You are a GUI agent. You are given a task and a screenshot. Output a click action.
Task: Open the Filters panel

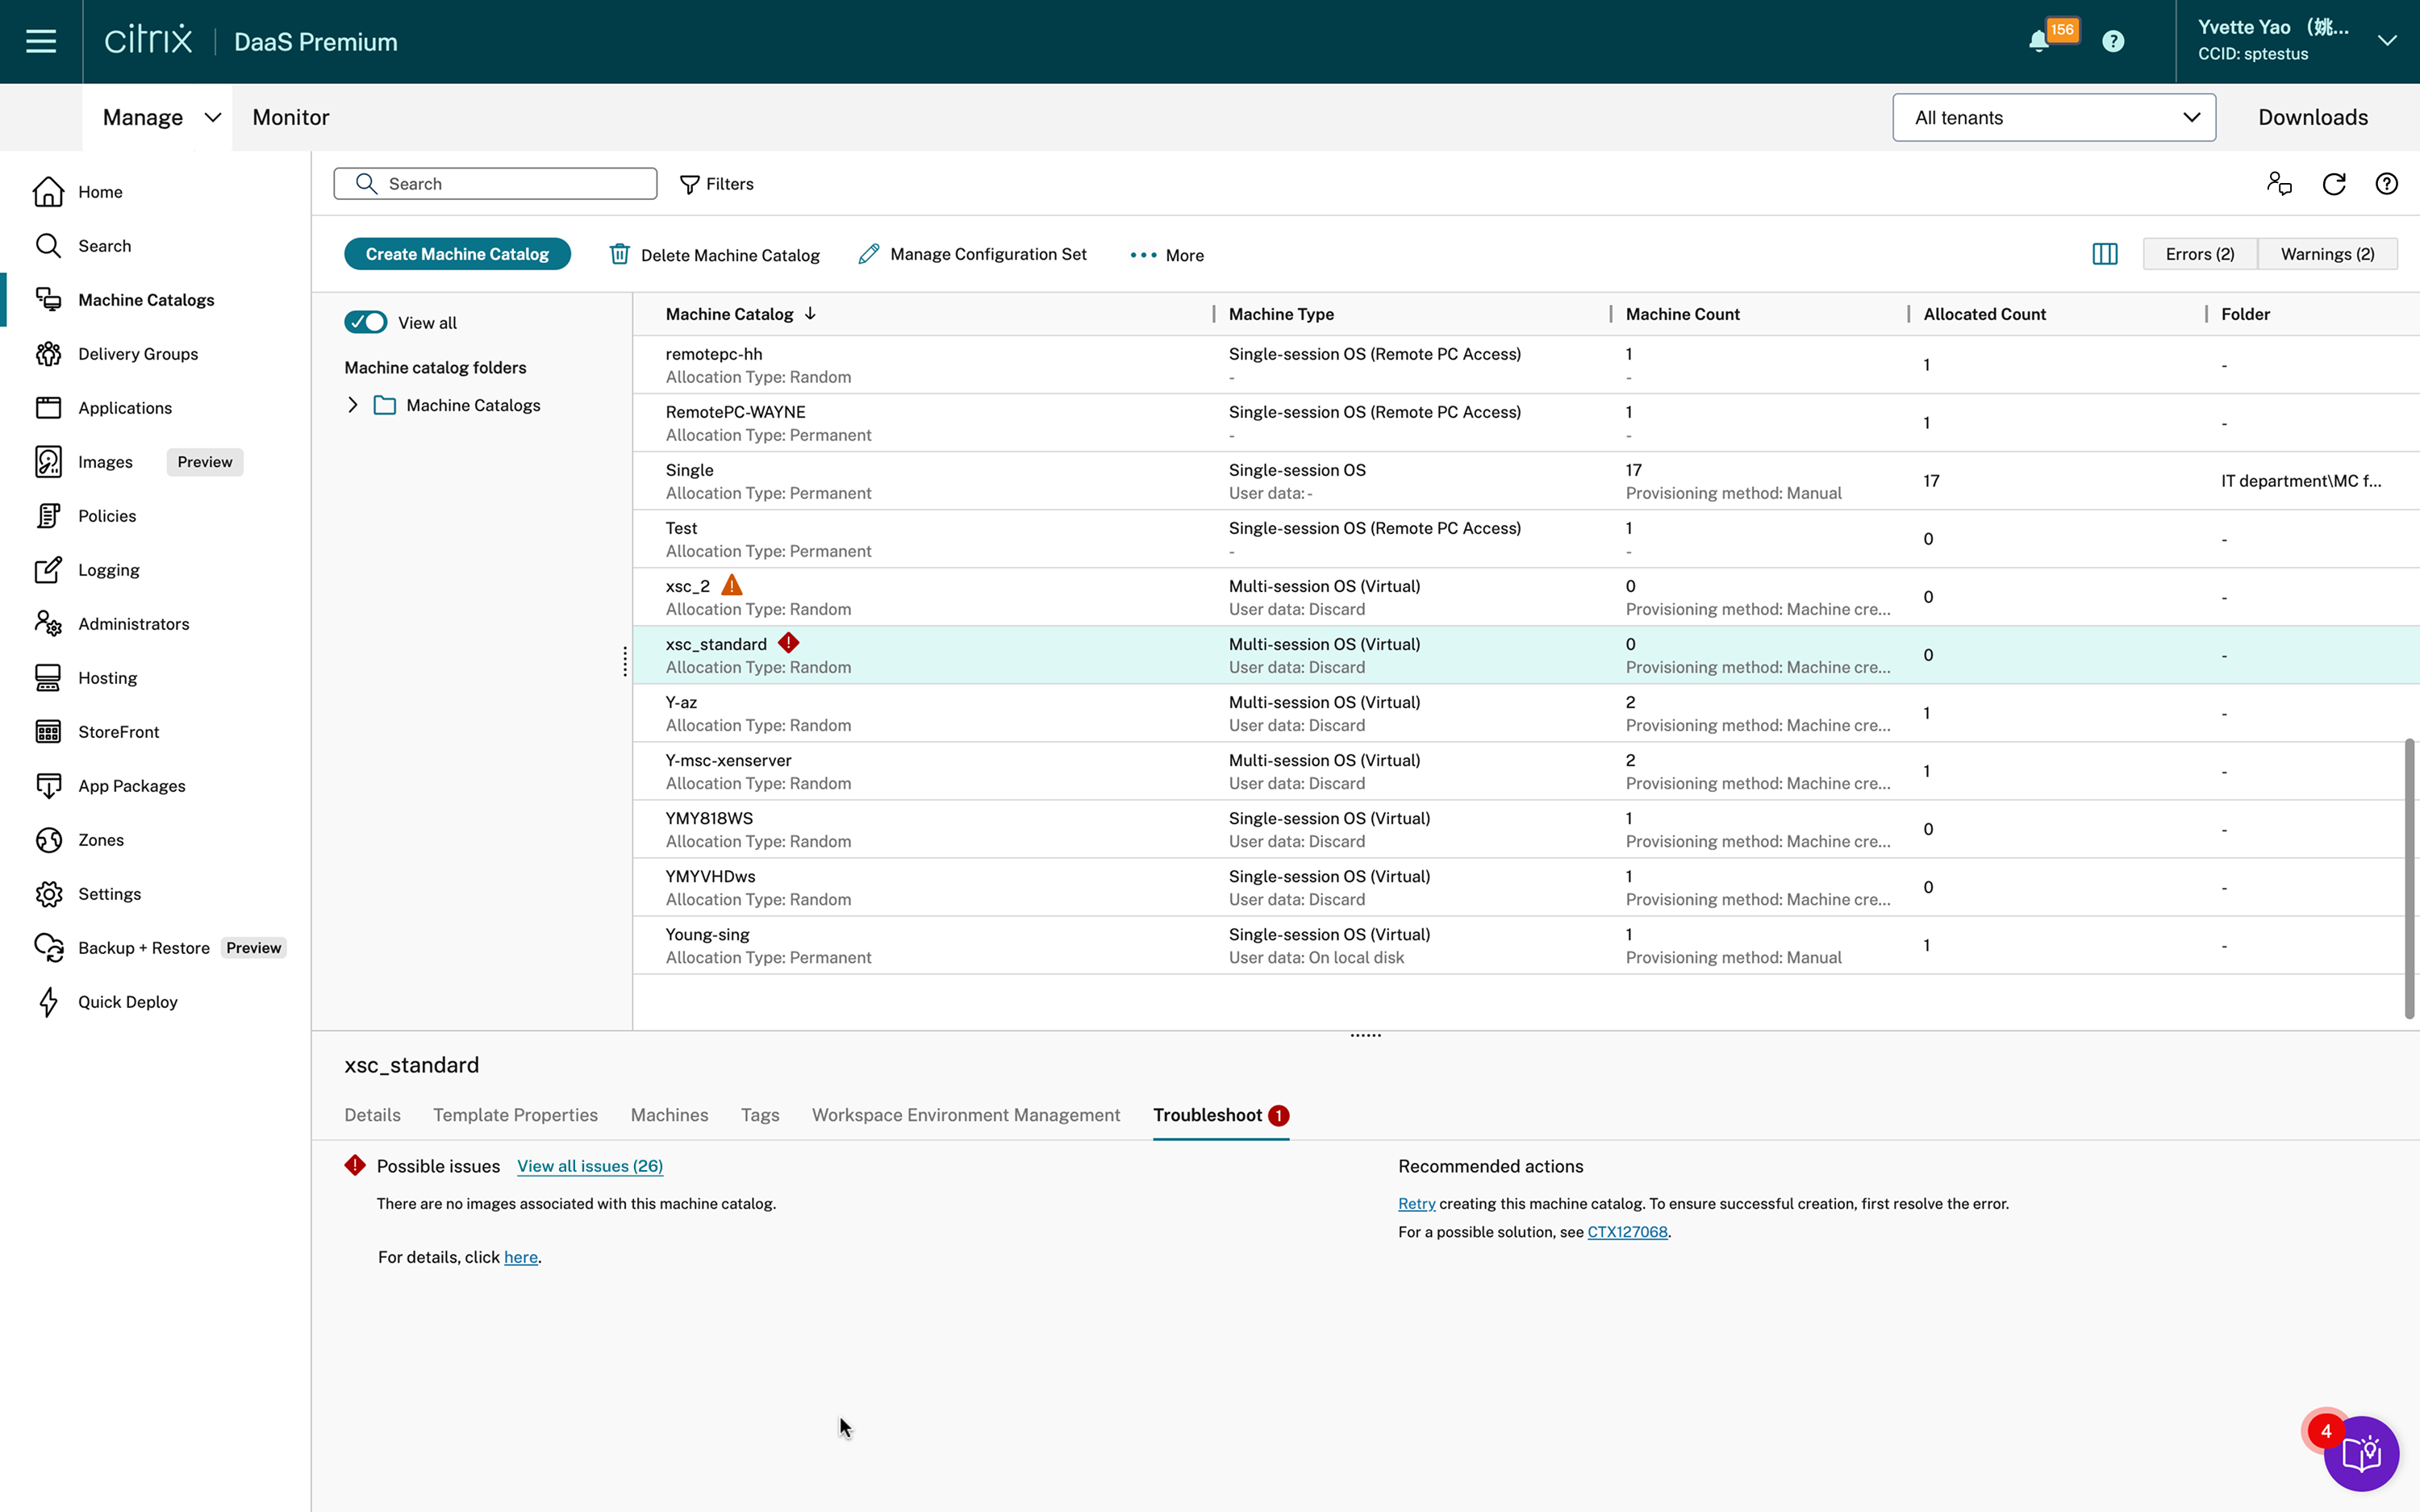coord(716,184)
